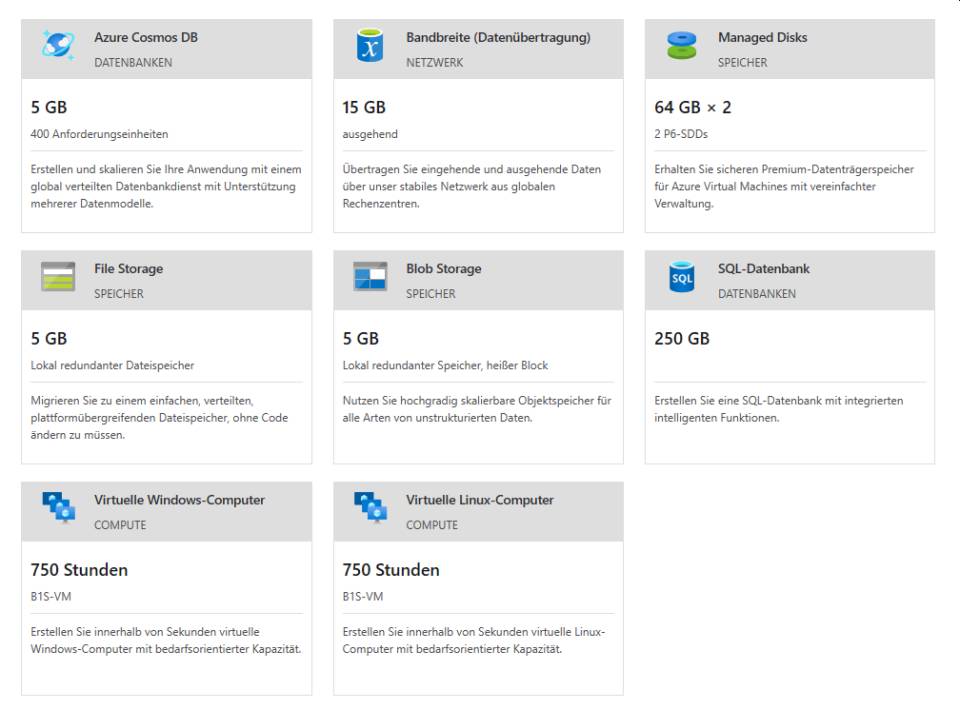
Task: Open the File Storage heading
Action: point(129,269)
